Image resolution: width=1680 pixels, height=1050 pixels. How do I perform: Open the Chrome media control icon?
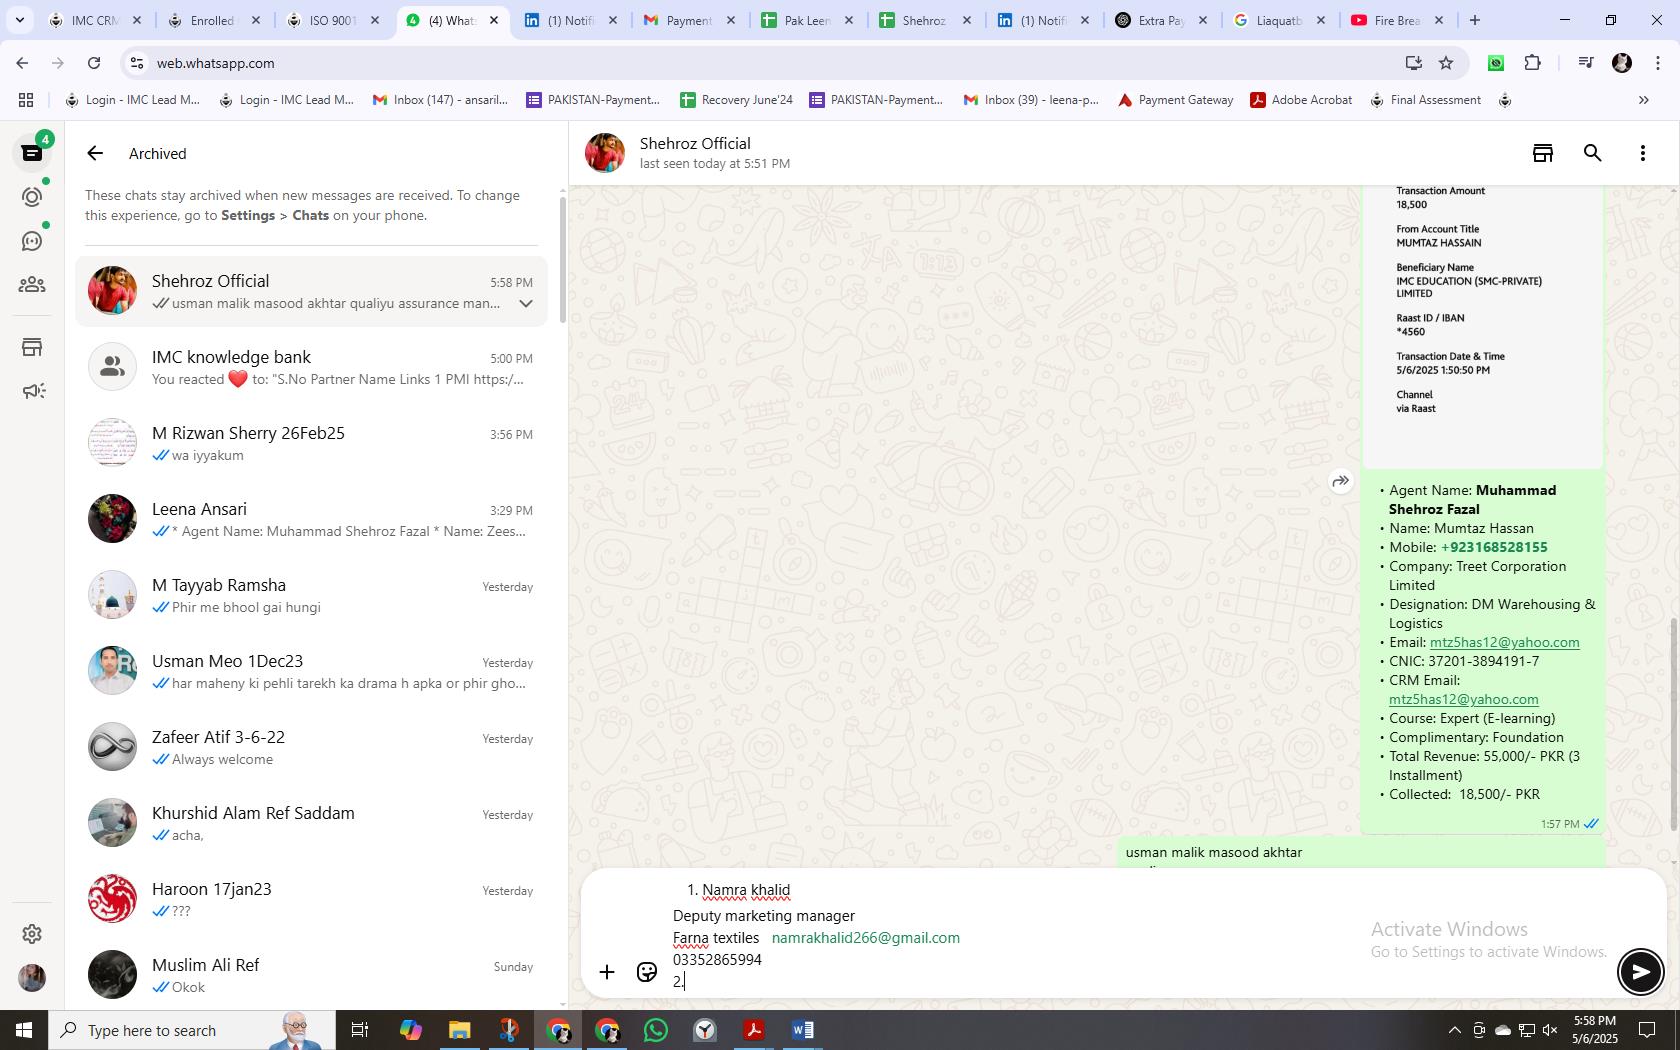click(1586, 63)
